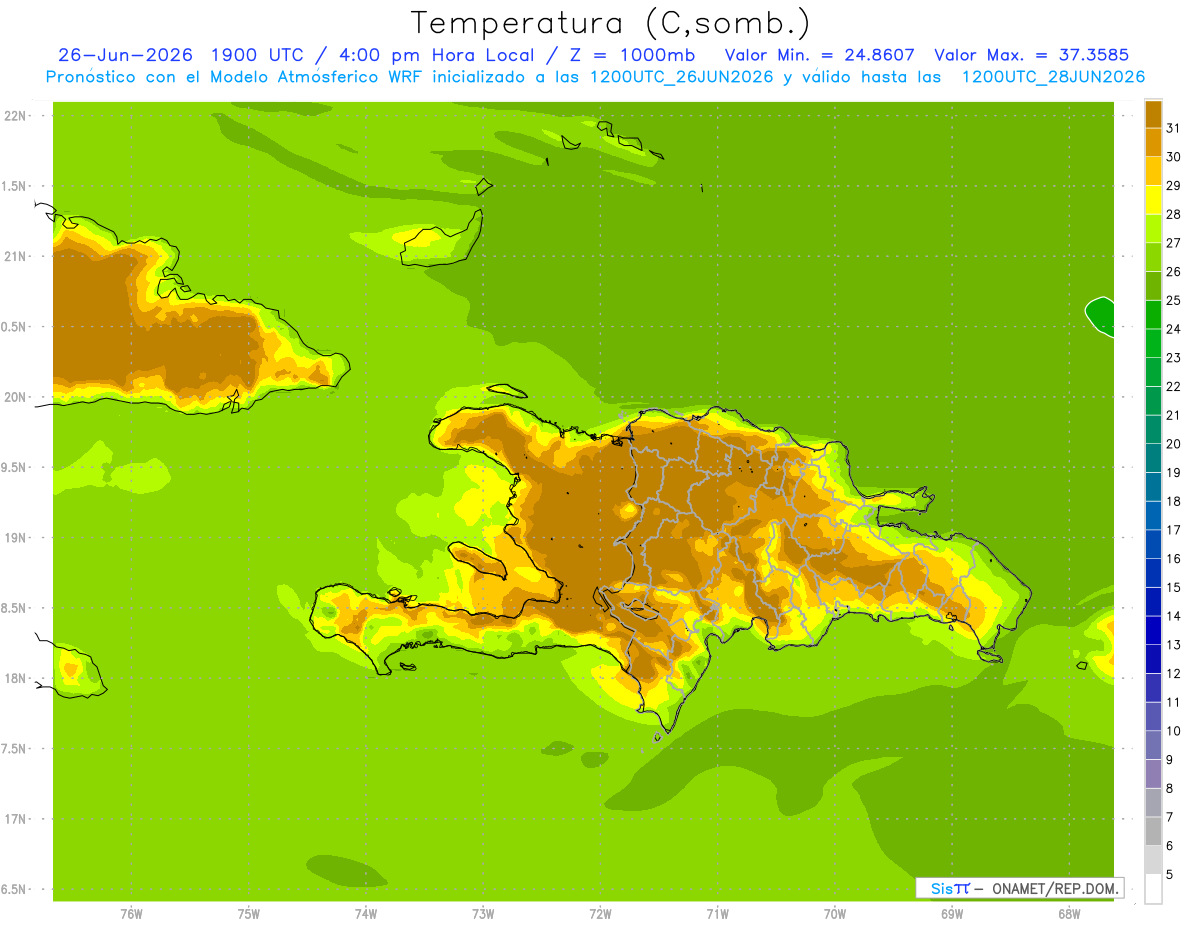1200x927 pixels.
Task: Click the "22" colorbar scale label
Action: click(1173, 387)
